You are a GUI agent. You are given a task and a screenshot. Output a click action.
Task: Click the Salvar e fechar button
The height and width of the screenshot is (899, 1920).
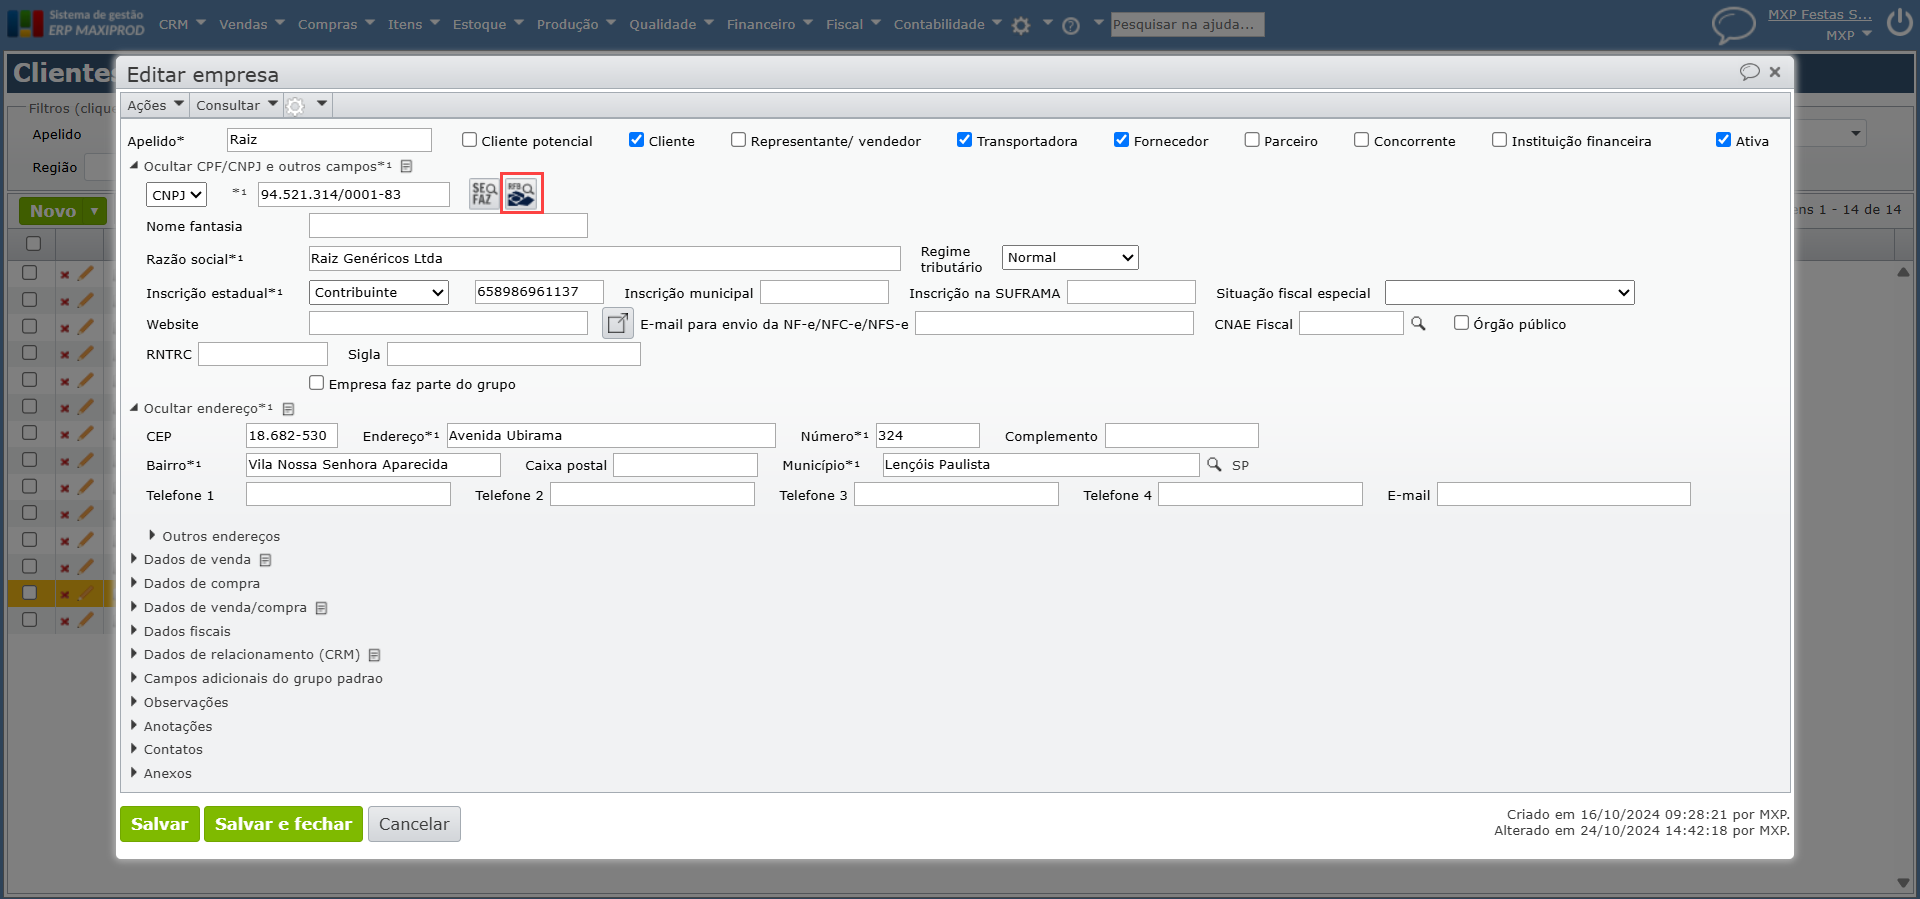click(x=283, y=824)
